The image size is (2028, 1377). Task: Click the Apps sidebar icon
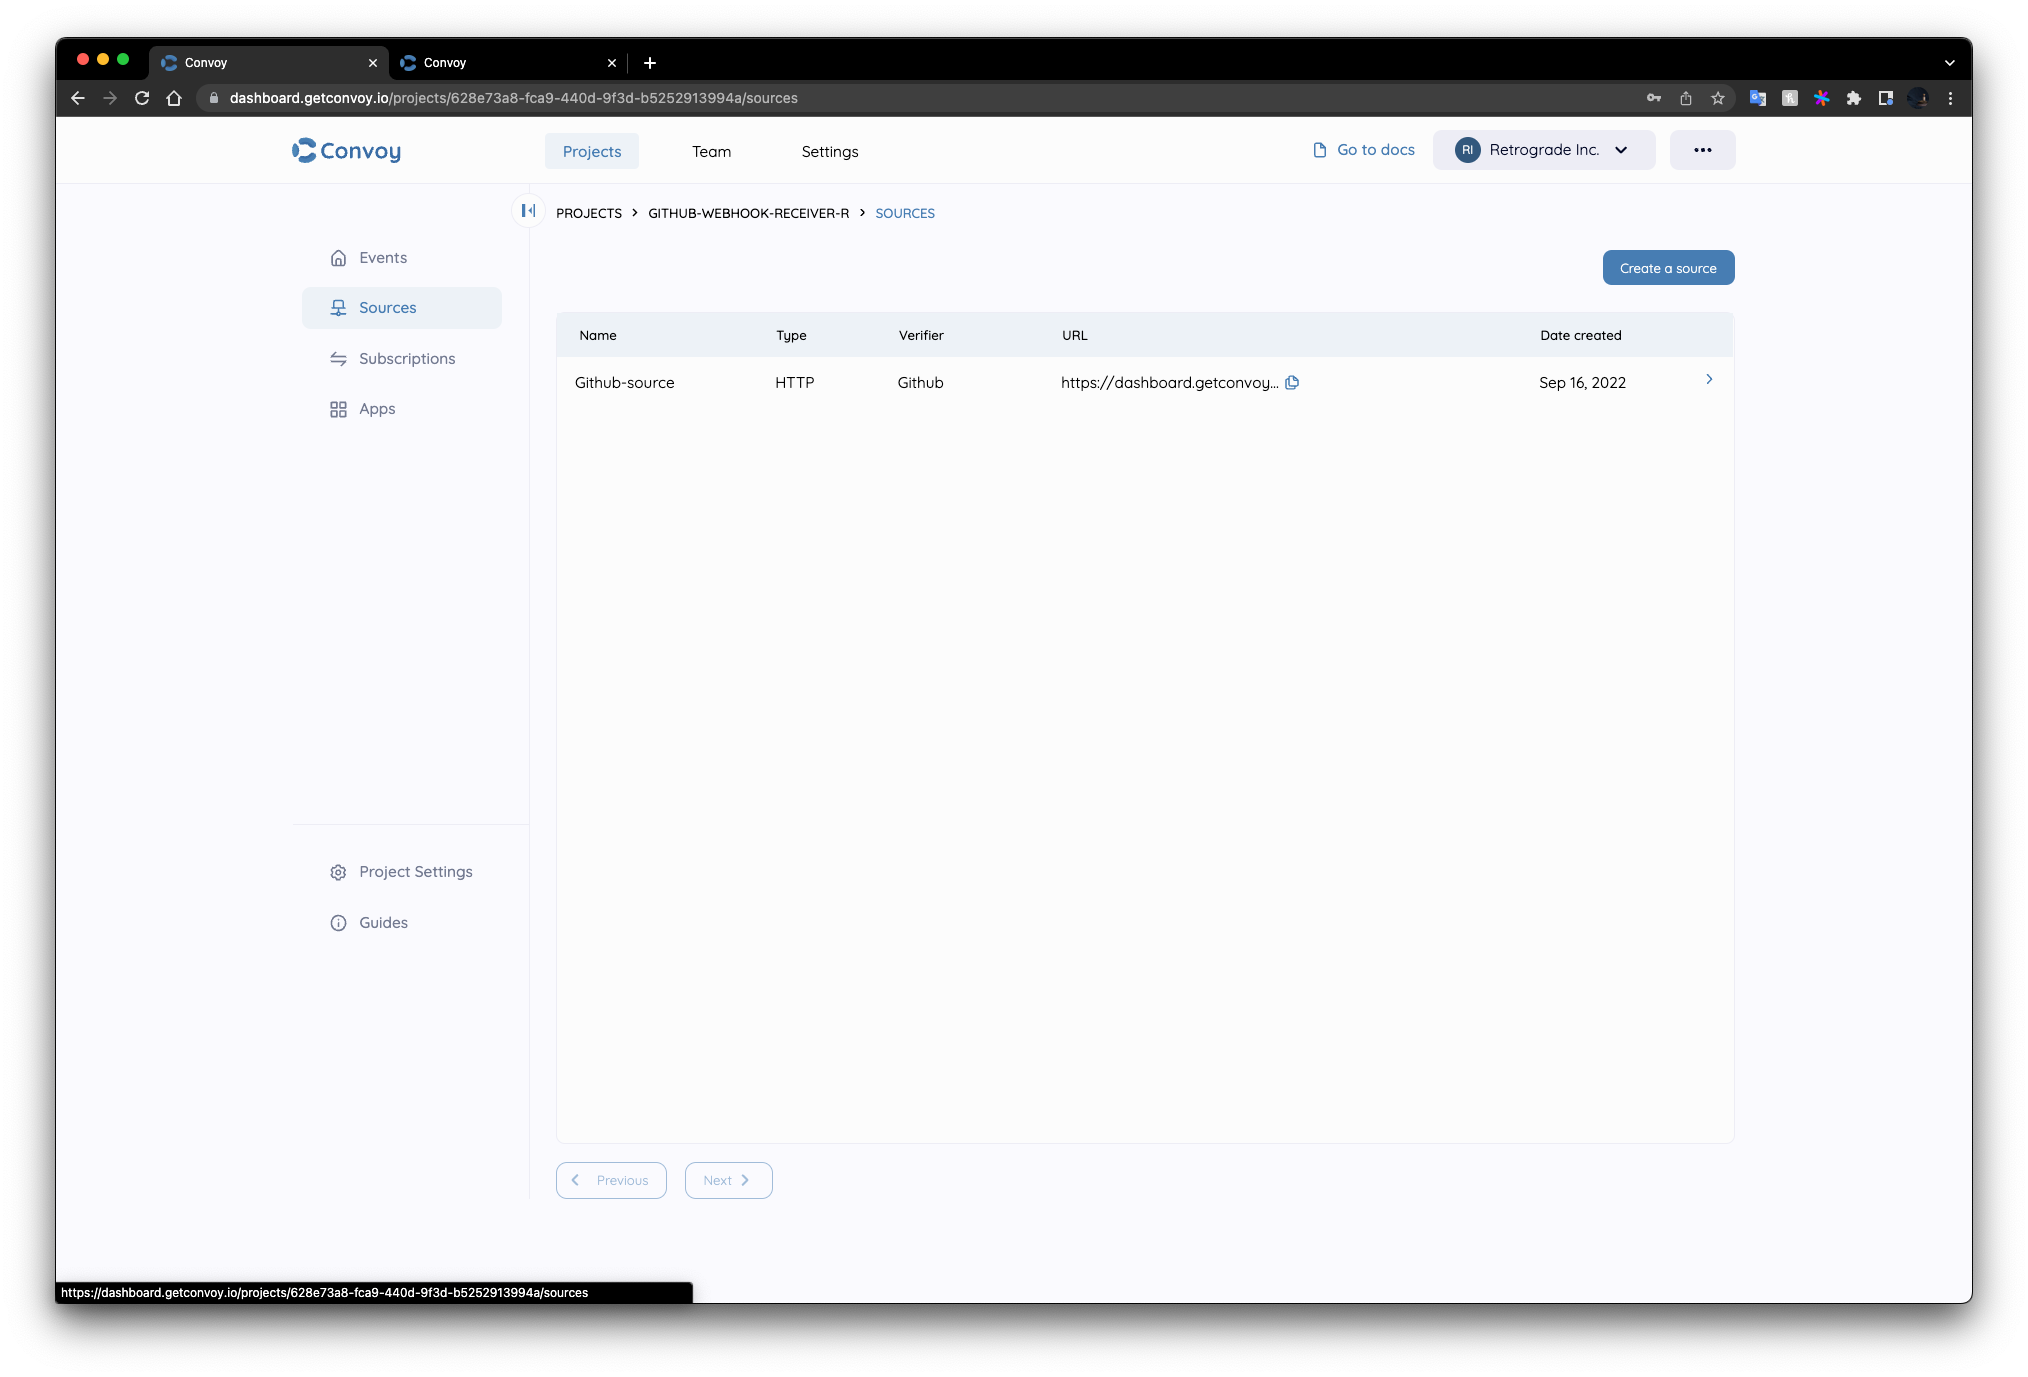[336, 409]
